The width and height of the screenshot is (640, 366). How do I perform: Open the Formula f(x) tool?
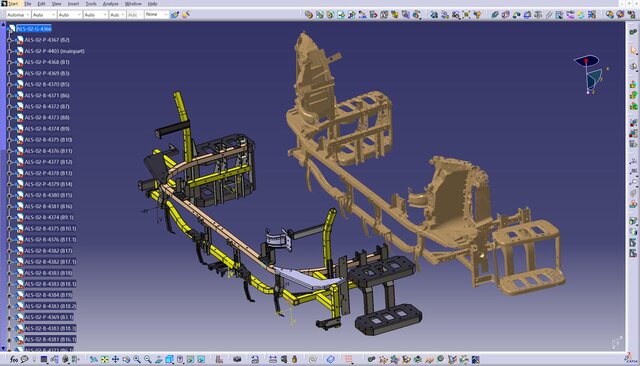tap(14, 359)
